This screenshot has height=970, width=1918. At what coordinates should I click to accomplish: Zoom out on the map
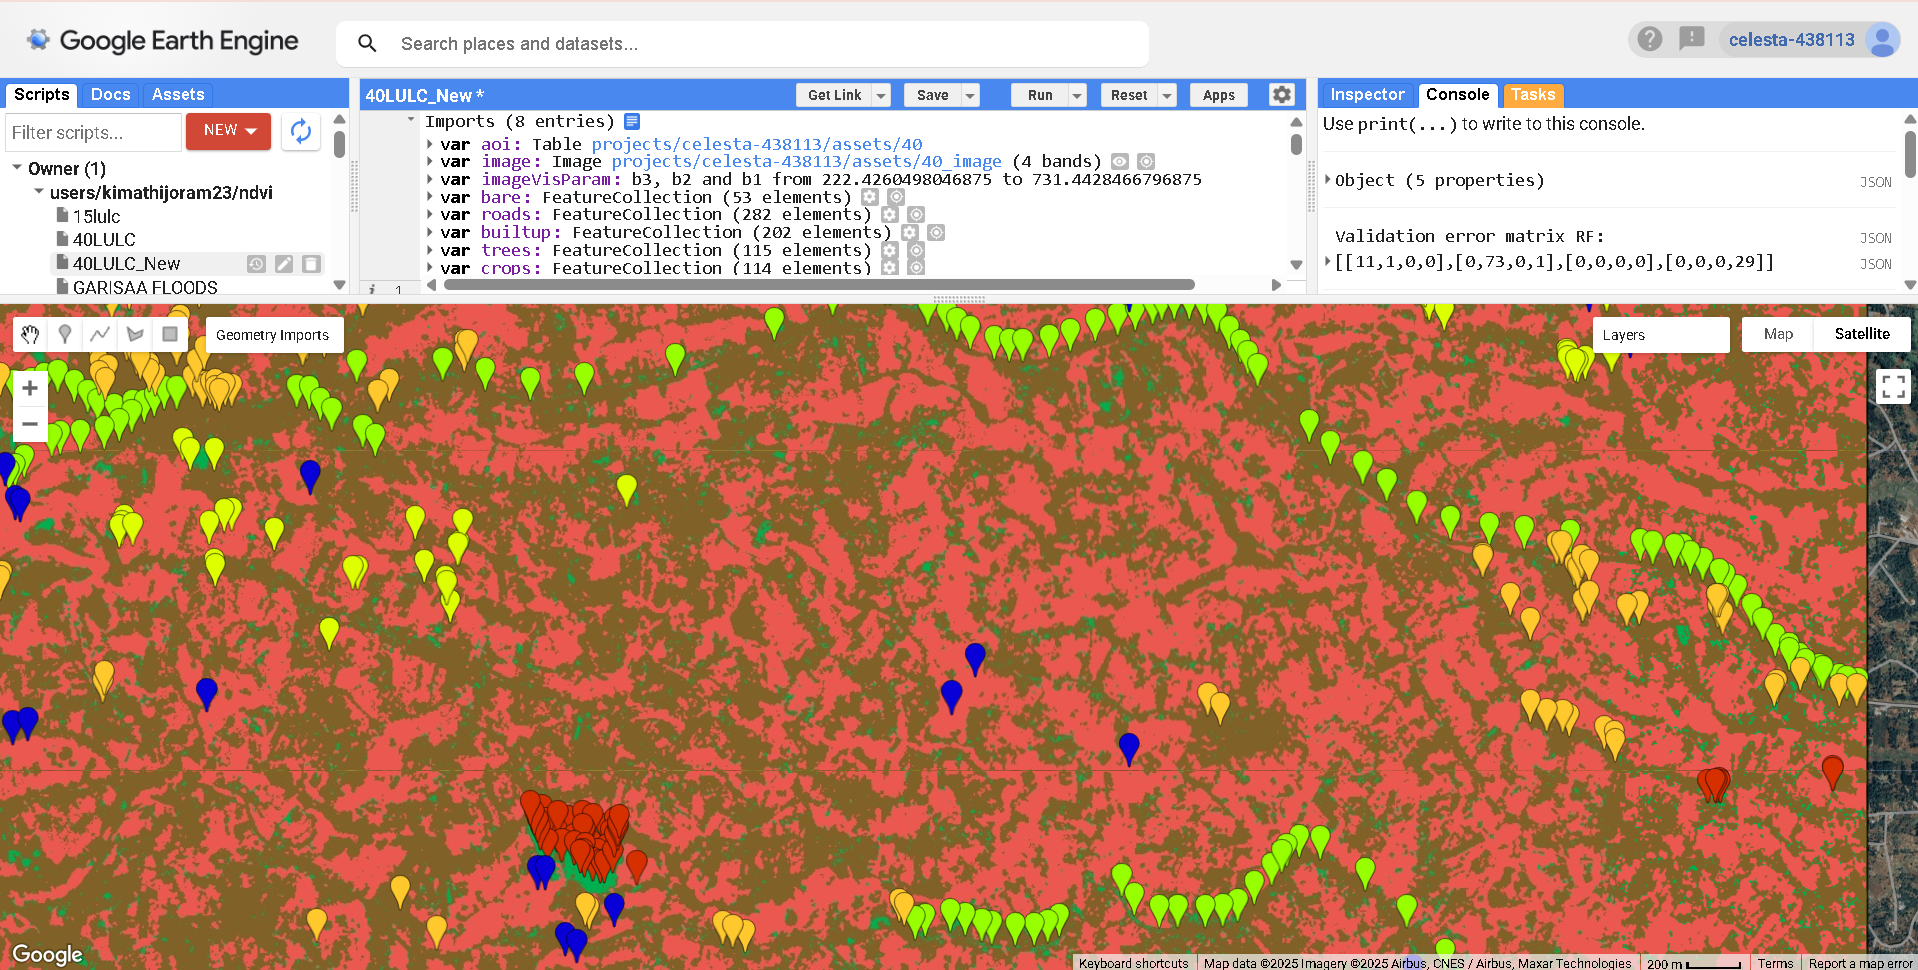(x=30, y=424)
